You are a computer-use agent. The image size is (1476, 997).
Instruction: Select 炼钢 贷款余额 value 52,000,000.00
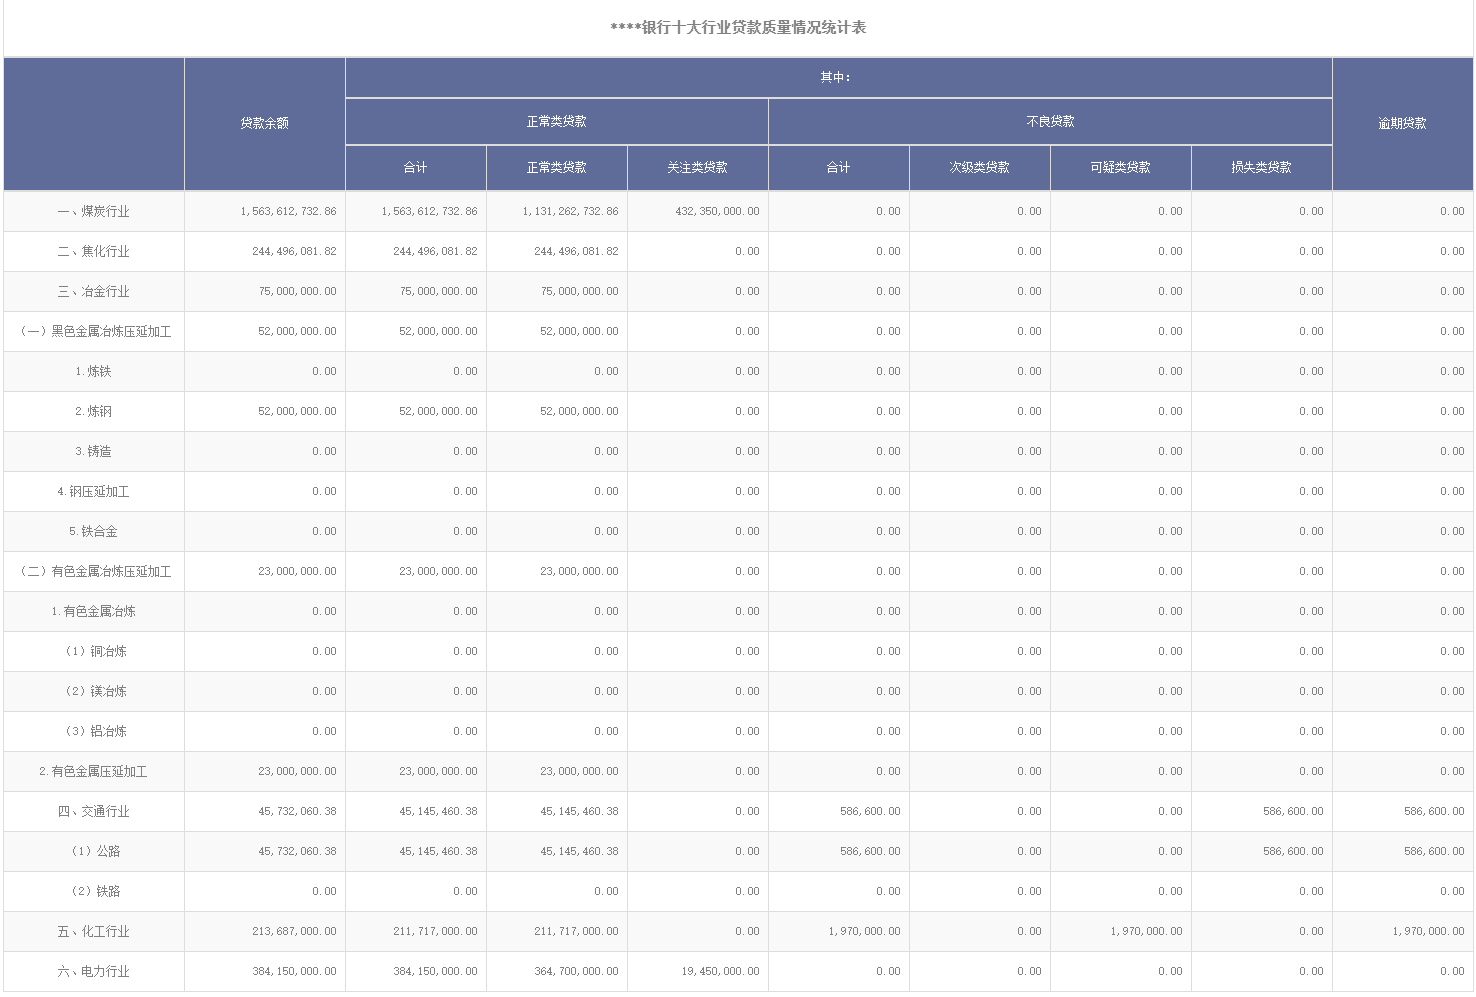297,411
